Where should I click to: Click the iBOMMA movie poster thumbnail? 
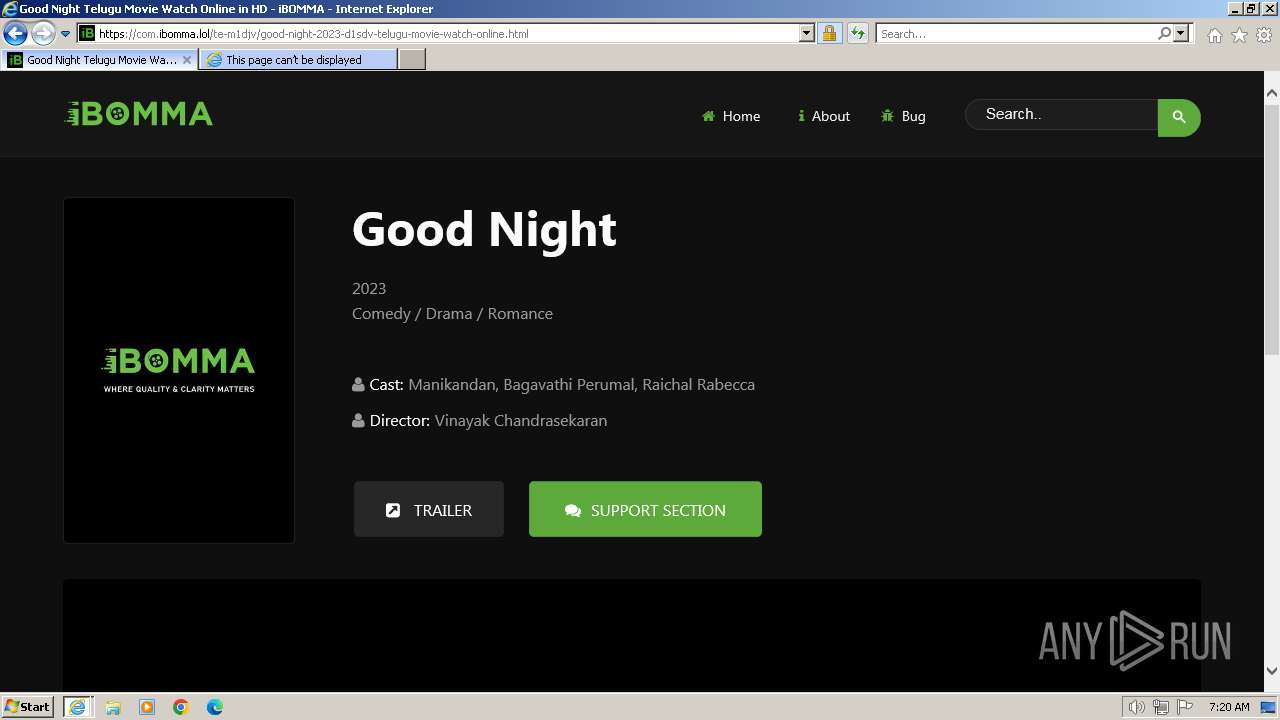tap(179, 370)
